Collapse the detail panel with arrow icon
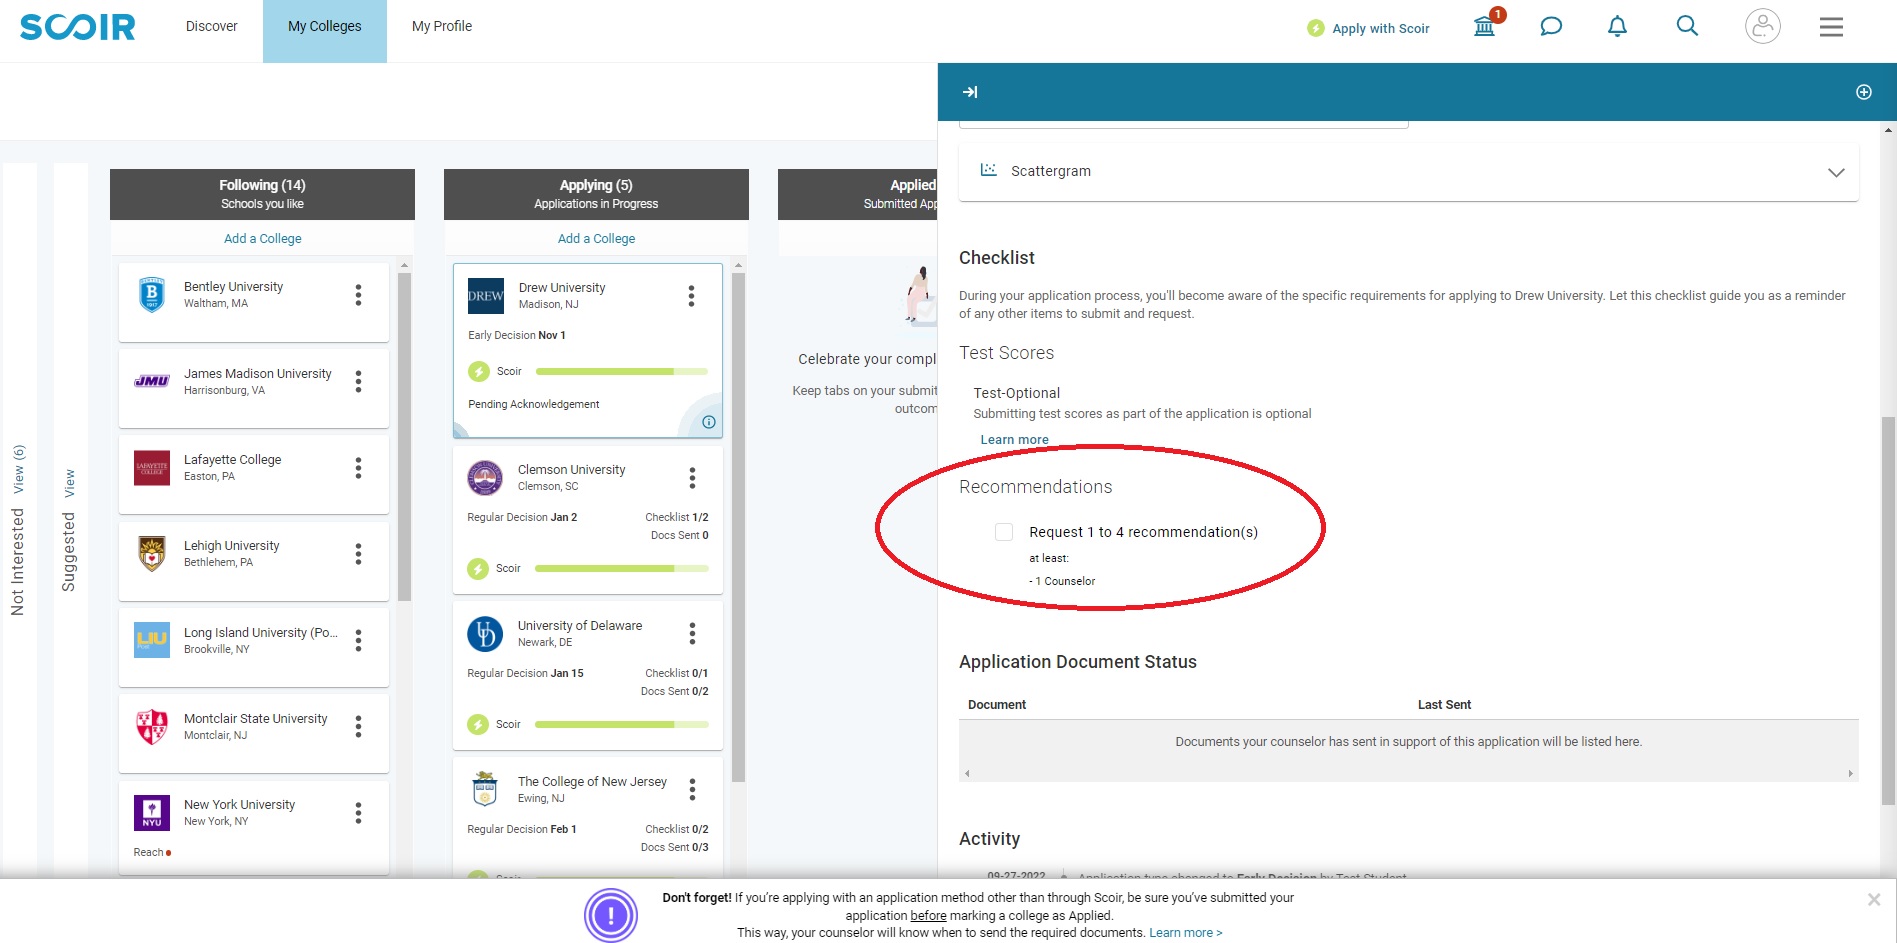The image size is (1897, 943). [x=970, y=92]
